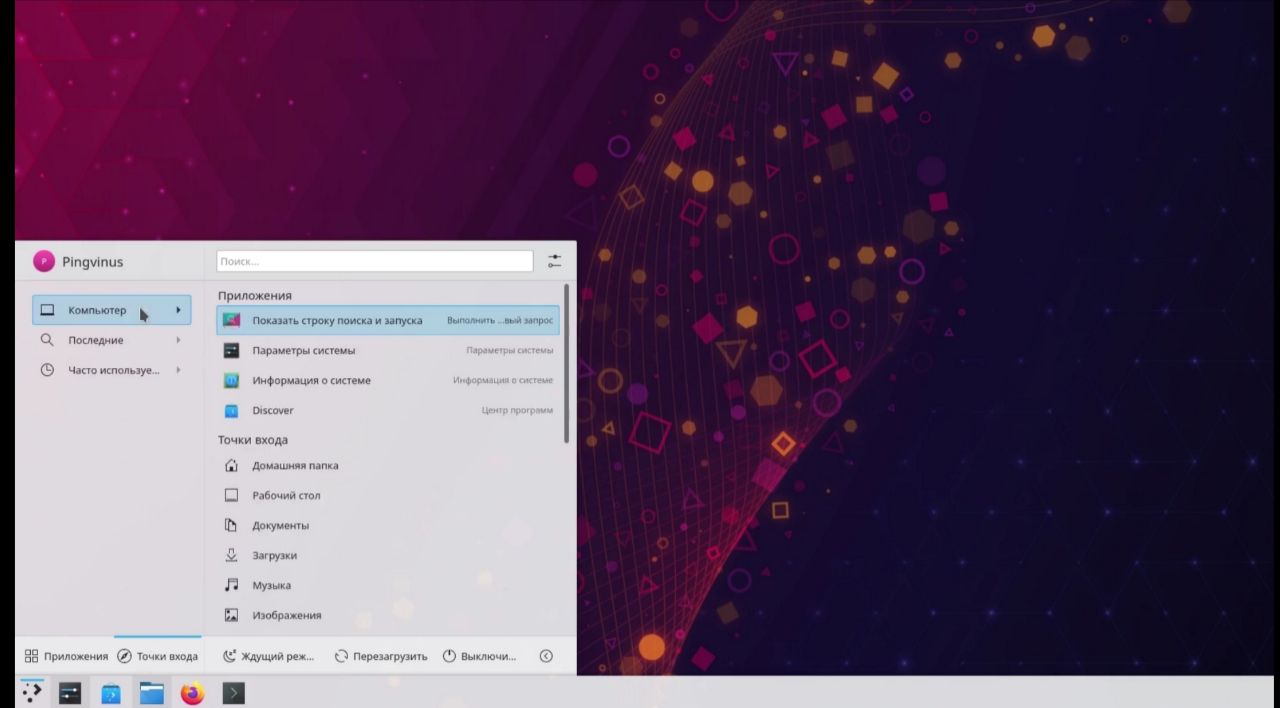Click the Музыка note icon
Image resolution: width=1280 pixels, height=708 pixels.
click(x=232, y=586)
